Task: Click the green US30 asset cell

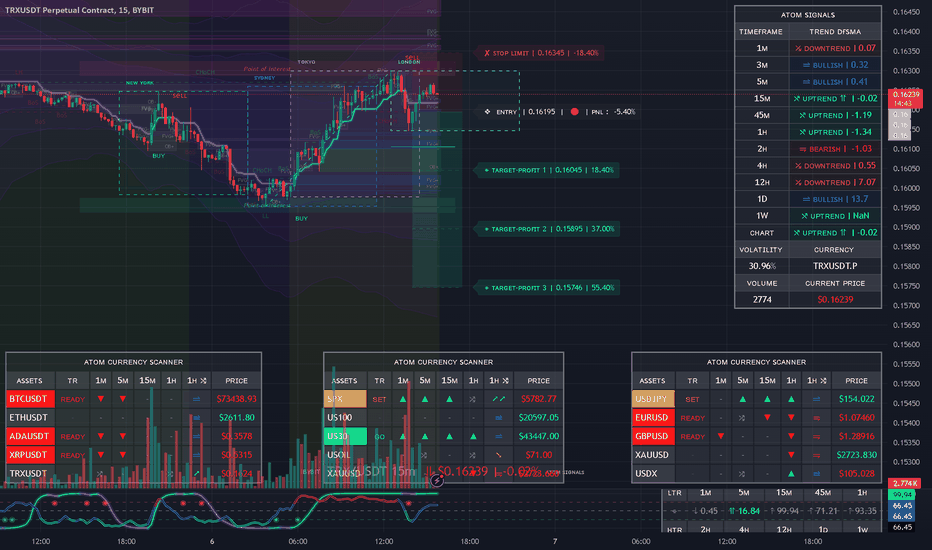Action: (345, 436)
